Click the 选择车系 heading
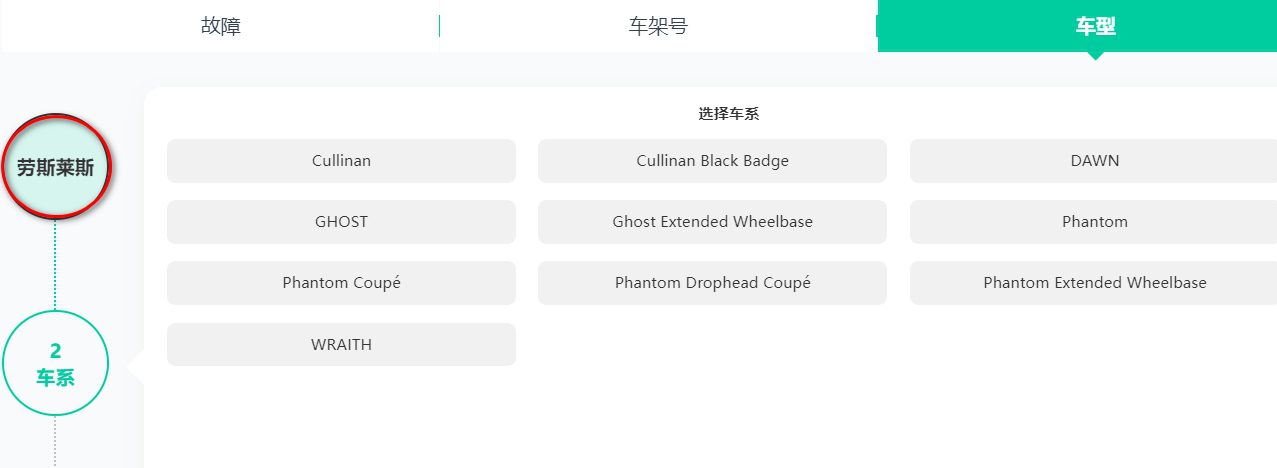The height and width of the screenshot is (468, 1277). pyautogui.click(x=728, y=114)
